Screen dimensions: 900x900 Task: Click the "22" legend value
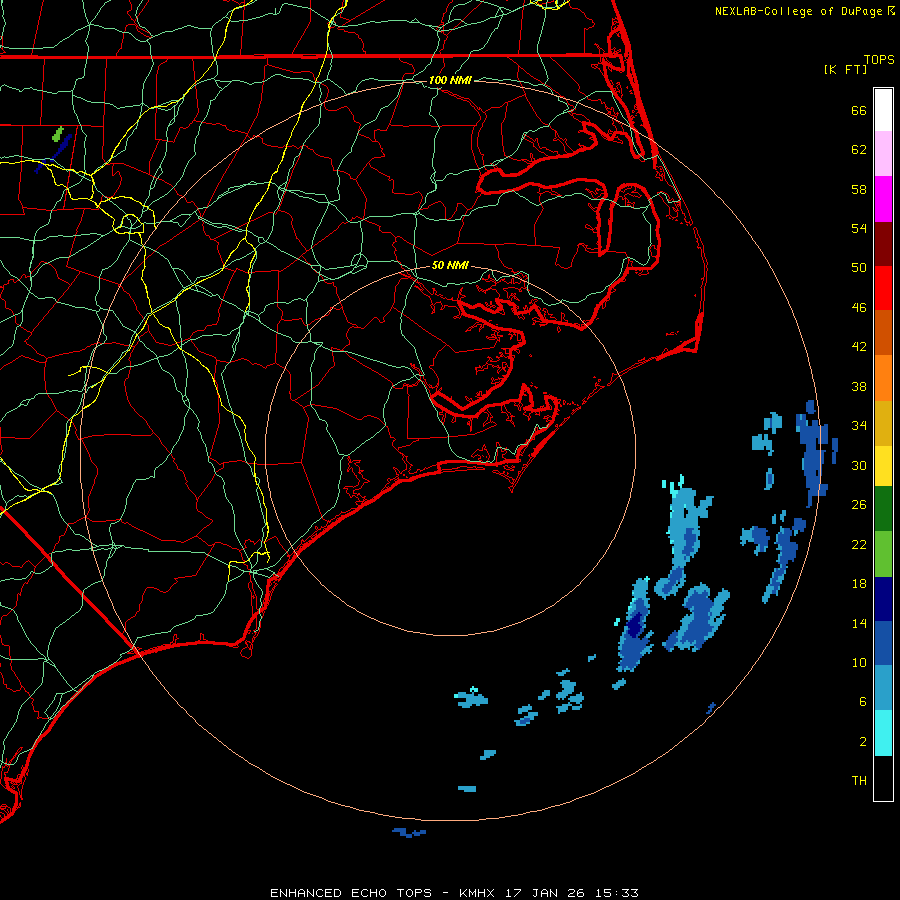[x=859, y=544]
